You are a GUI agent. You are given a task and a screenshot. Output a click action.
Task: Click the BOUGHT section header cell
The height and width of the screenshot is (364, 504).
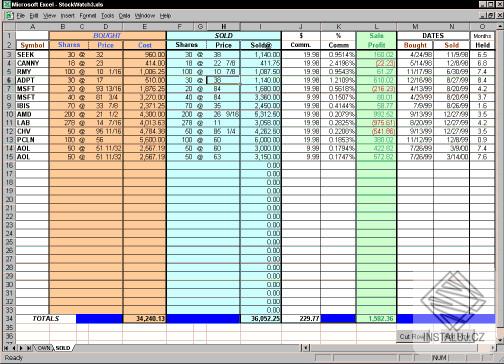pos(107,36)
